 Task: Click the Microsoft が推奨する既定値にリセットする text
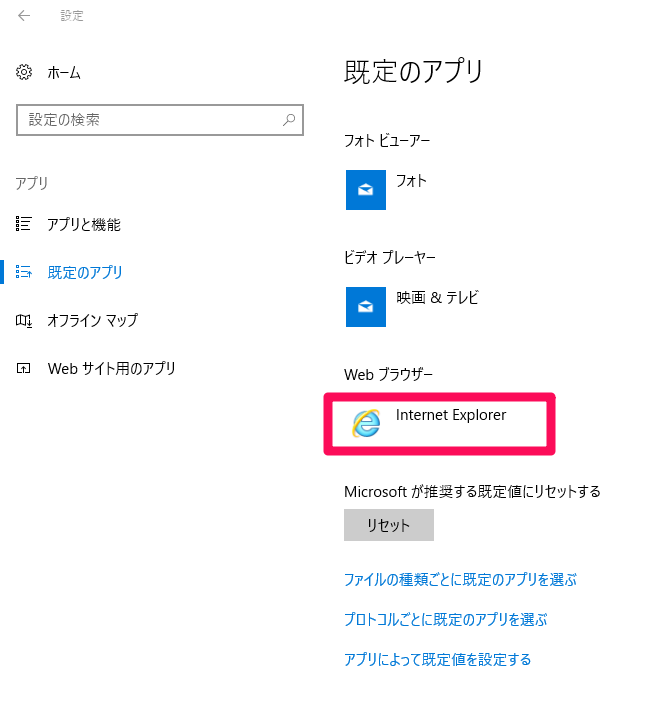tap(472, 491)
